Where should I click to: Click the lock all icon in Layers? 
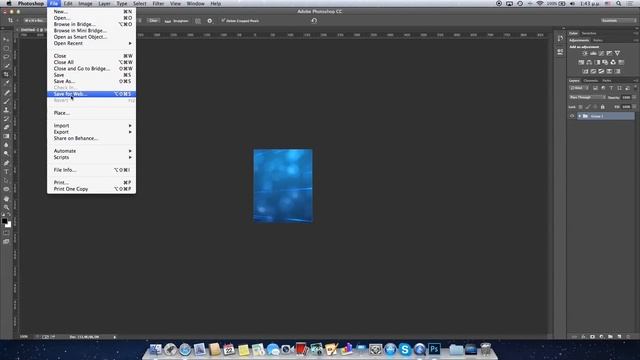pyautogui.click(x=602, y=107)
